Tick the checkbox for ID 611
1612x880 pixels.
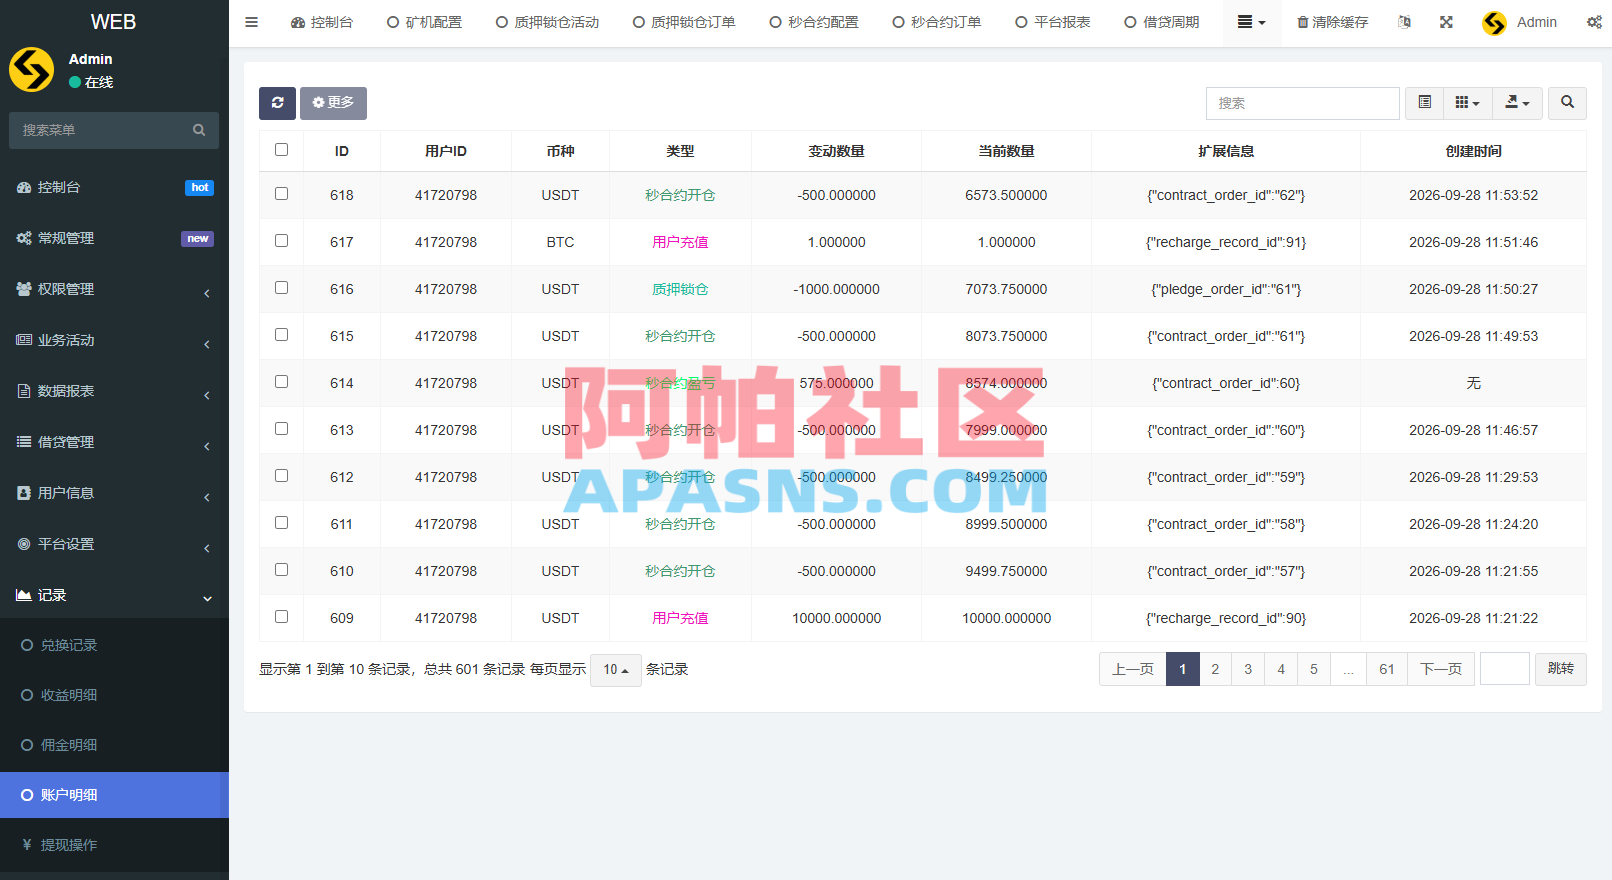coord(281,523)
